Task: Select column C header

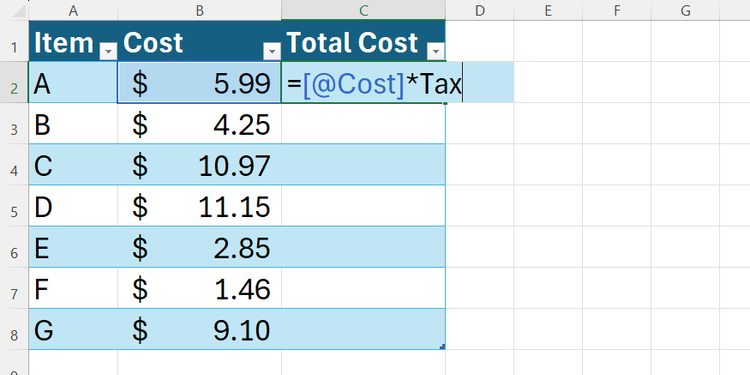Action: point(364,11)
